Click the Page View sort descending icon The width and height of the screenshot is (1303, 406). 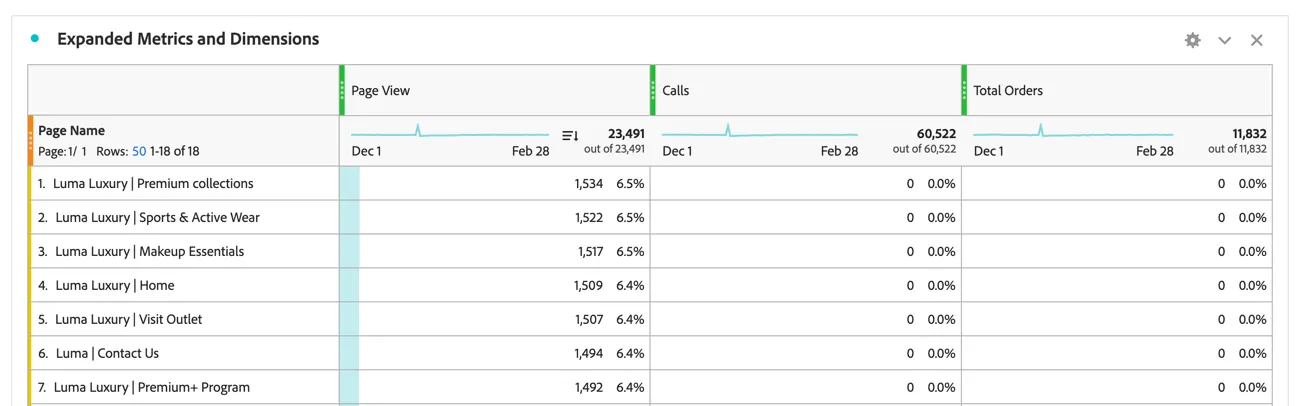point(570,135)
